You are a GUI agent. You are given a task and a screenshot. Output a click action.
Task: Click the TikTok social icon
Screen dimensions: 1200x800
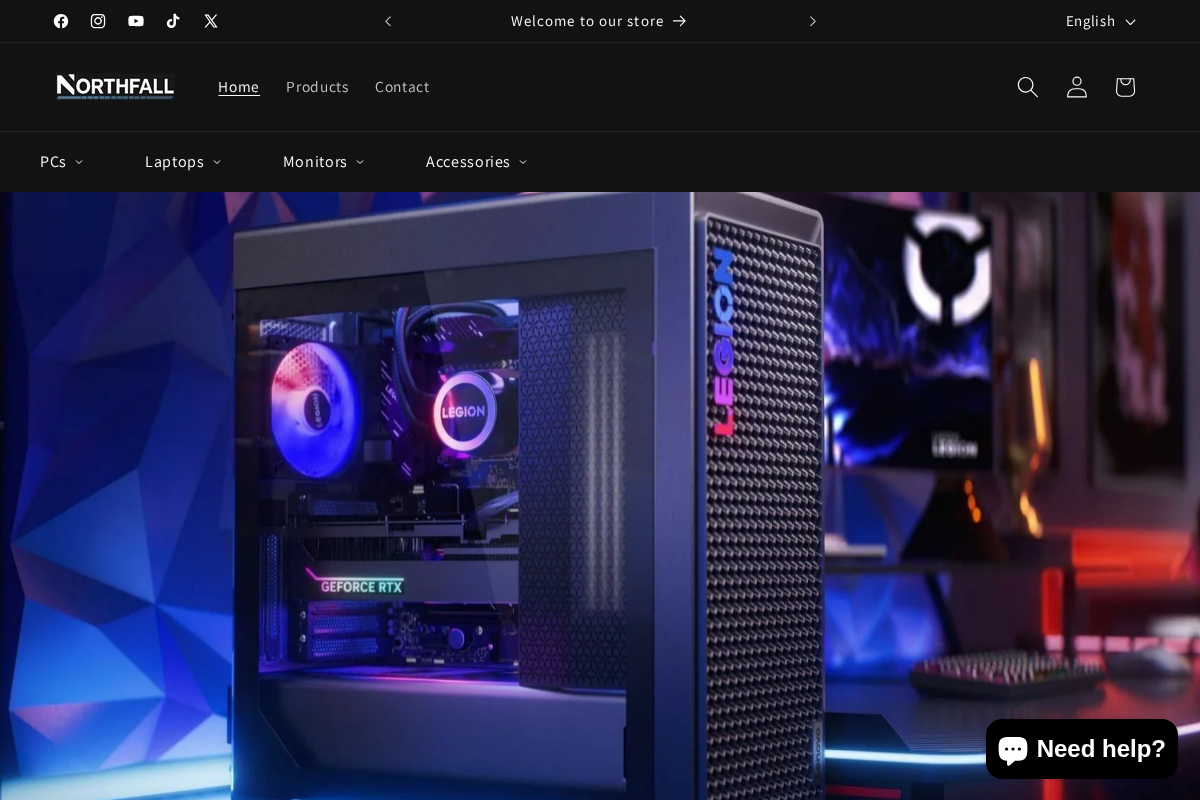[173, 21]
